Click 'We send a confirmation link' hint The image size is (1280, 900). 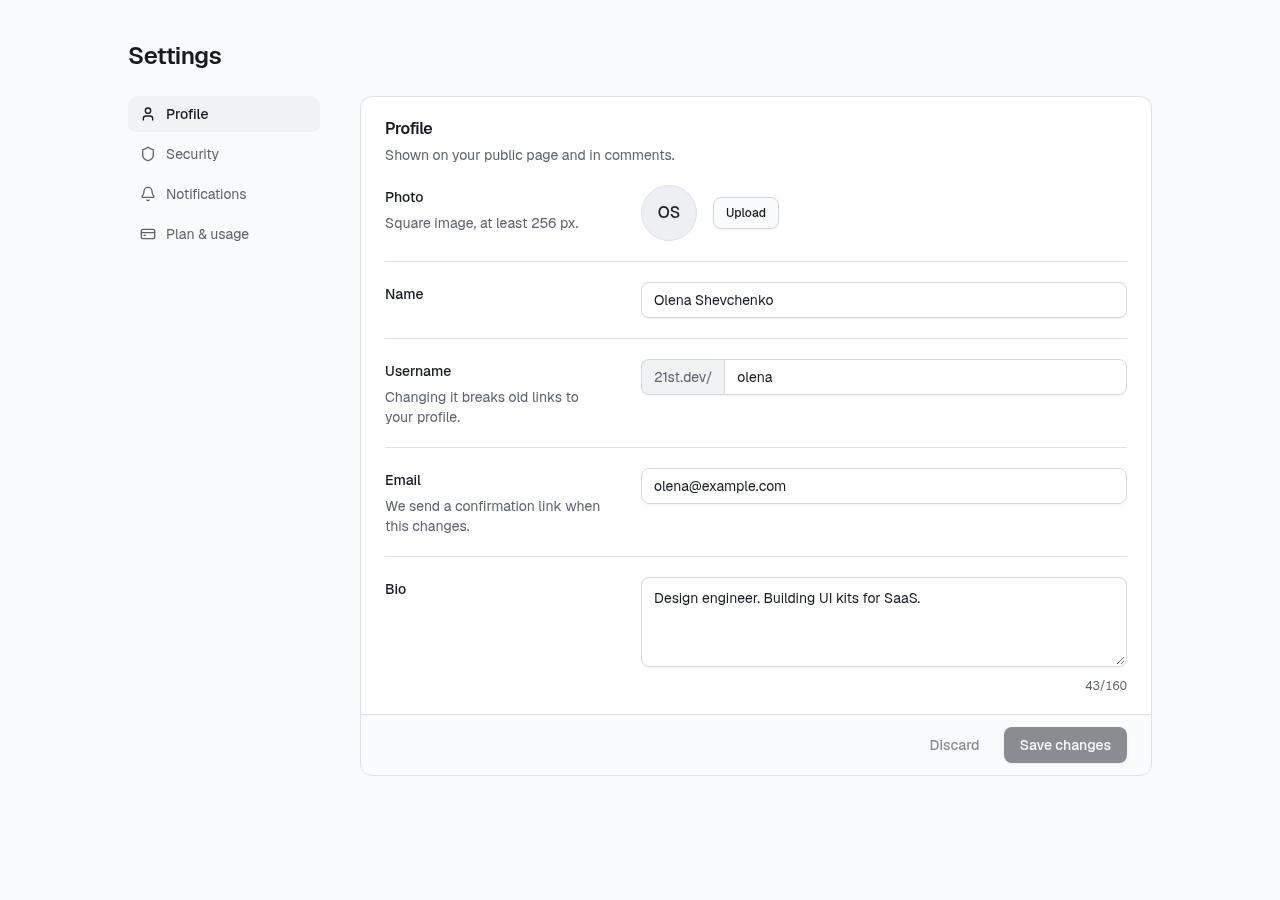493,516
